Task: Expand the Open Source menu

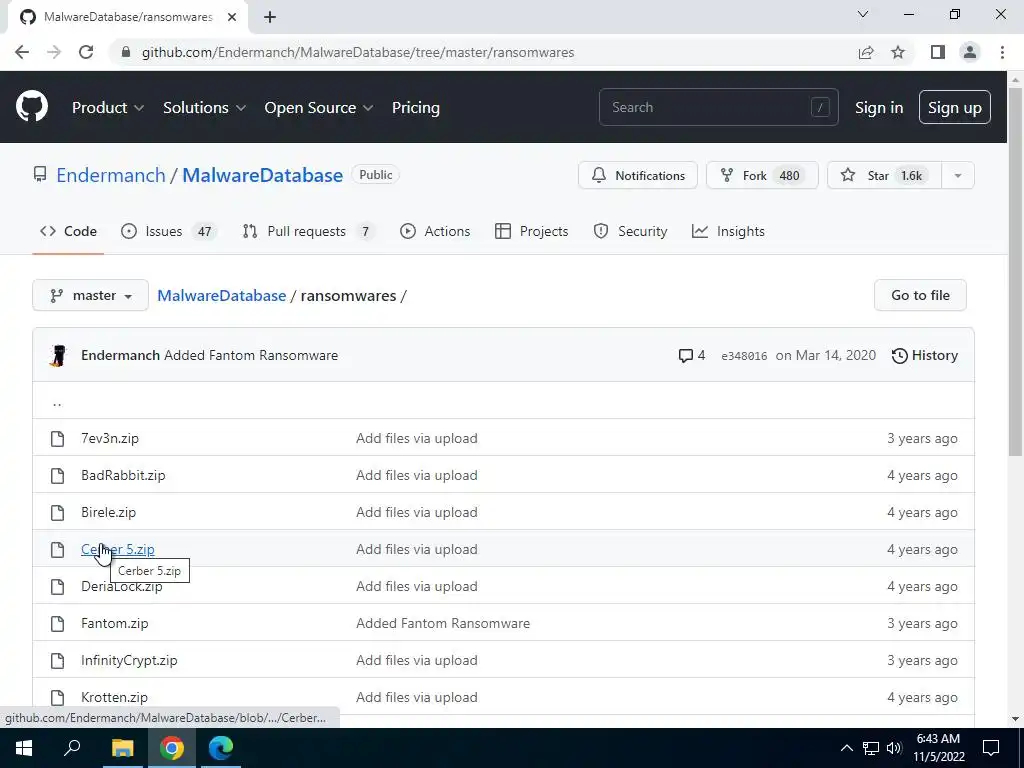Action: [x=319, y=107]
